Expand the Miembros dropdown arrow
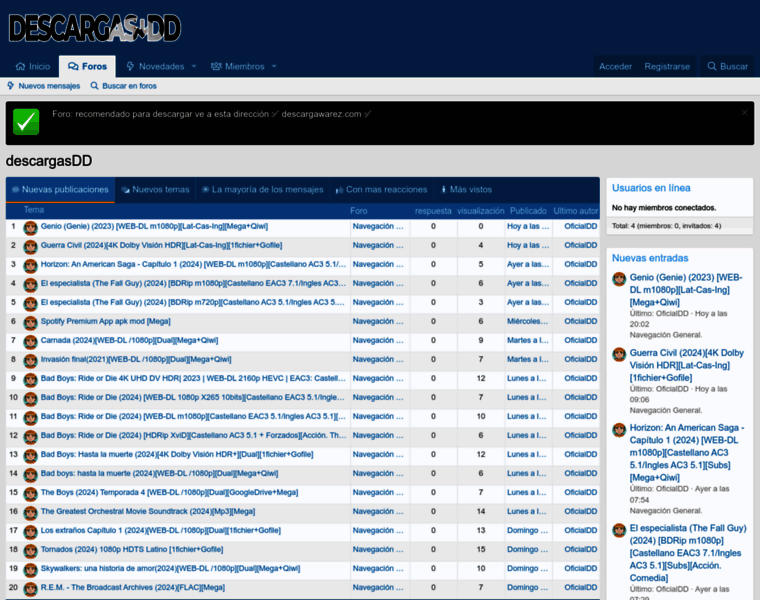760x600 pixels. click(x=274, y=66)
